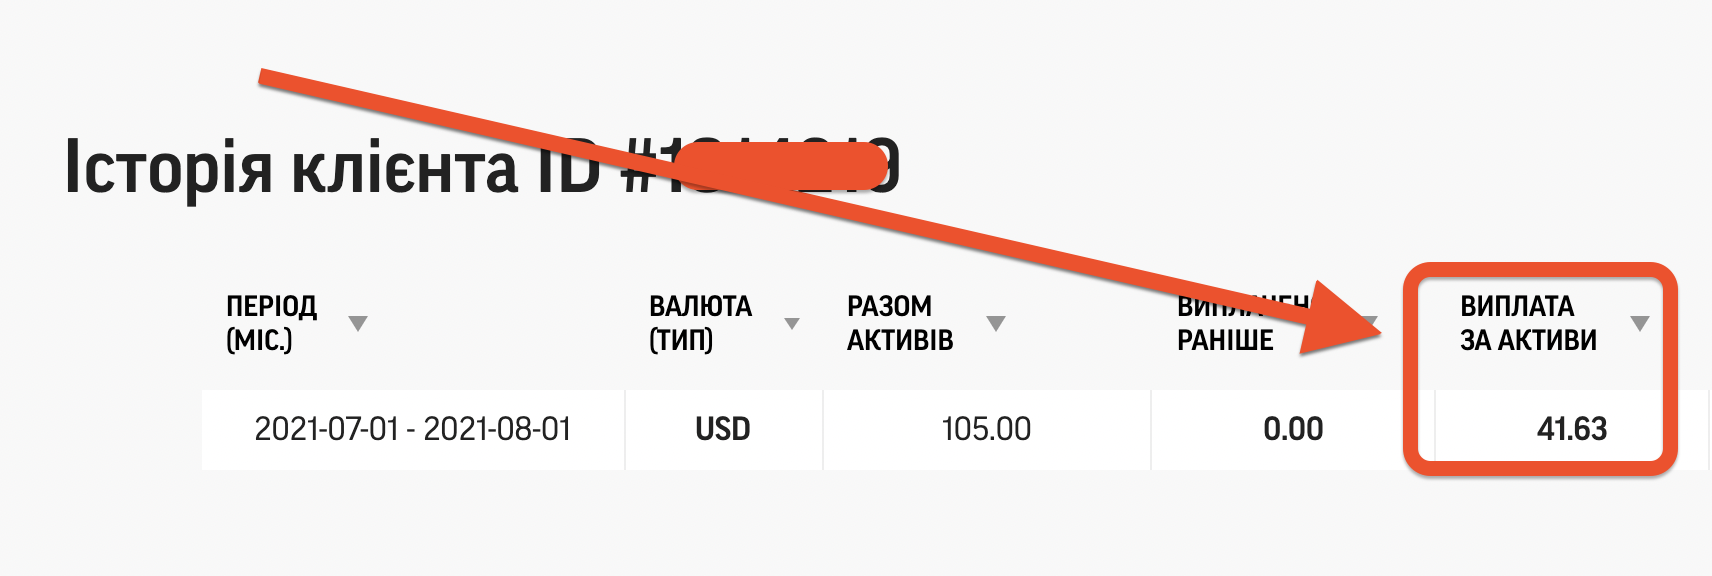Click sort arrow of ВИПЛАЧЕНО РАНІШЕ column

pos(1371,322)
